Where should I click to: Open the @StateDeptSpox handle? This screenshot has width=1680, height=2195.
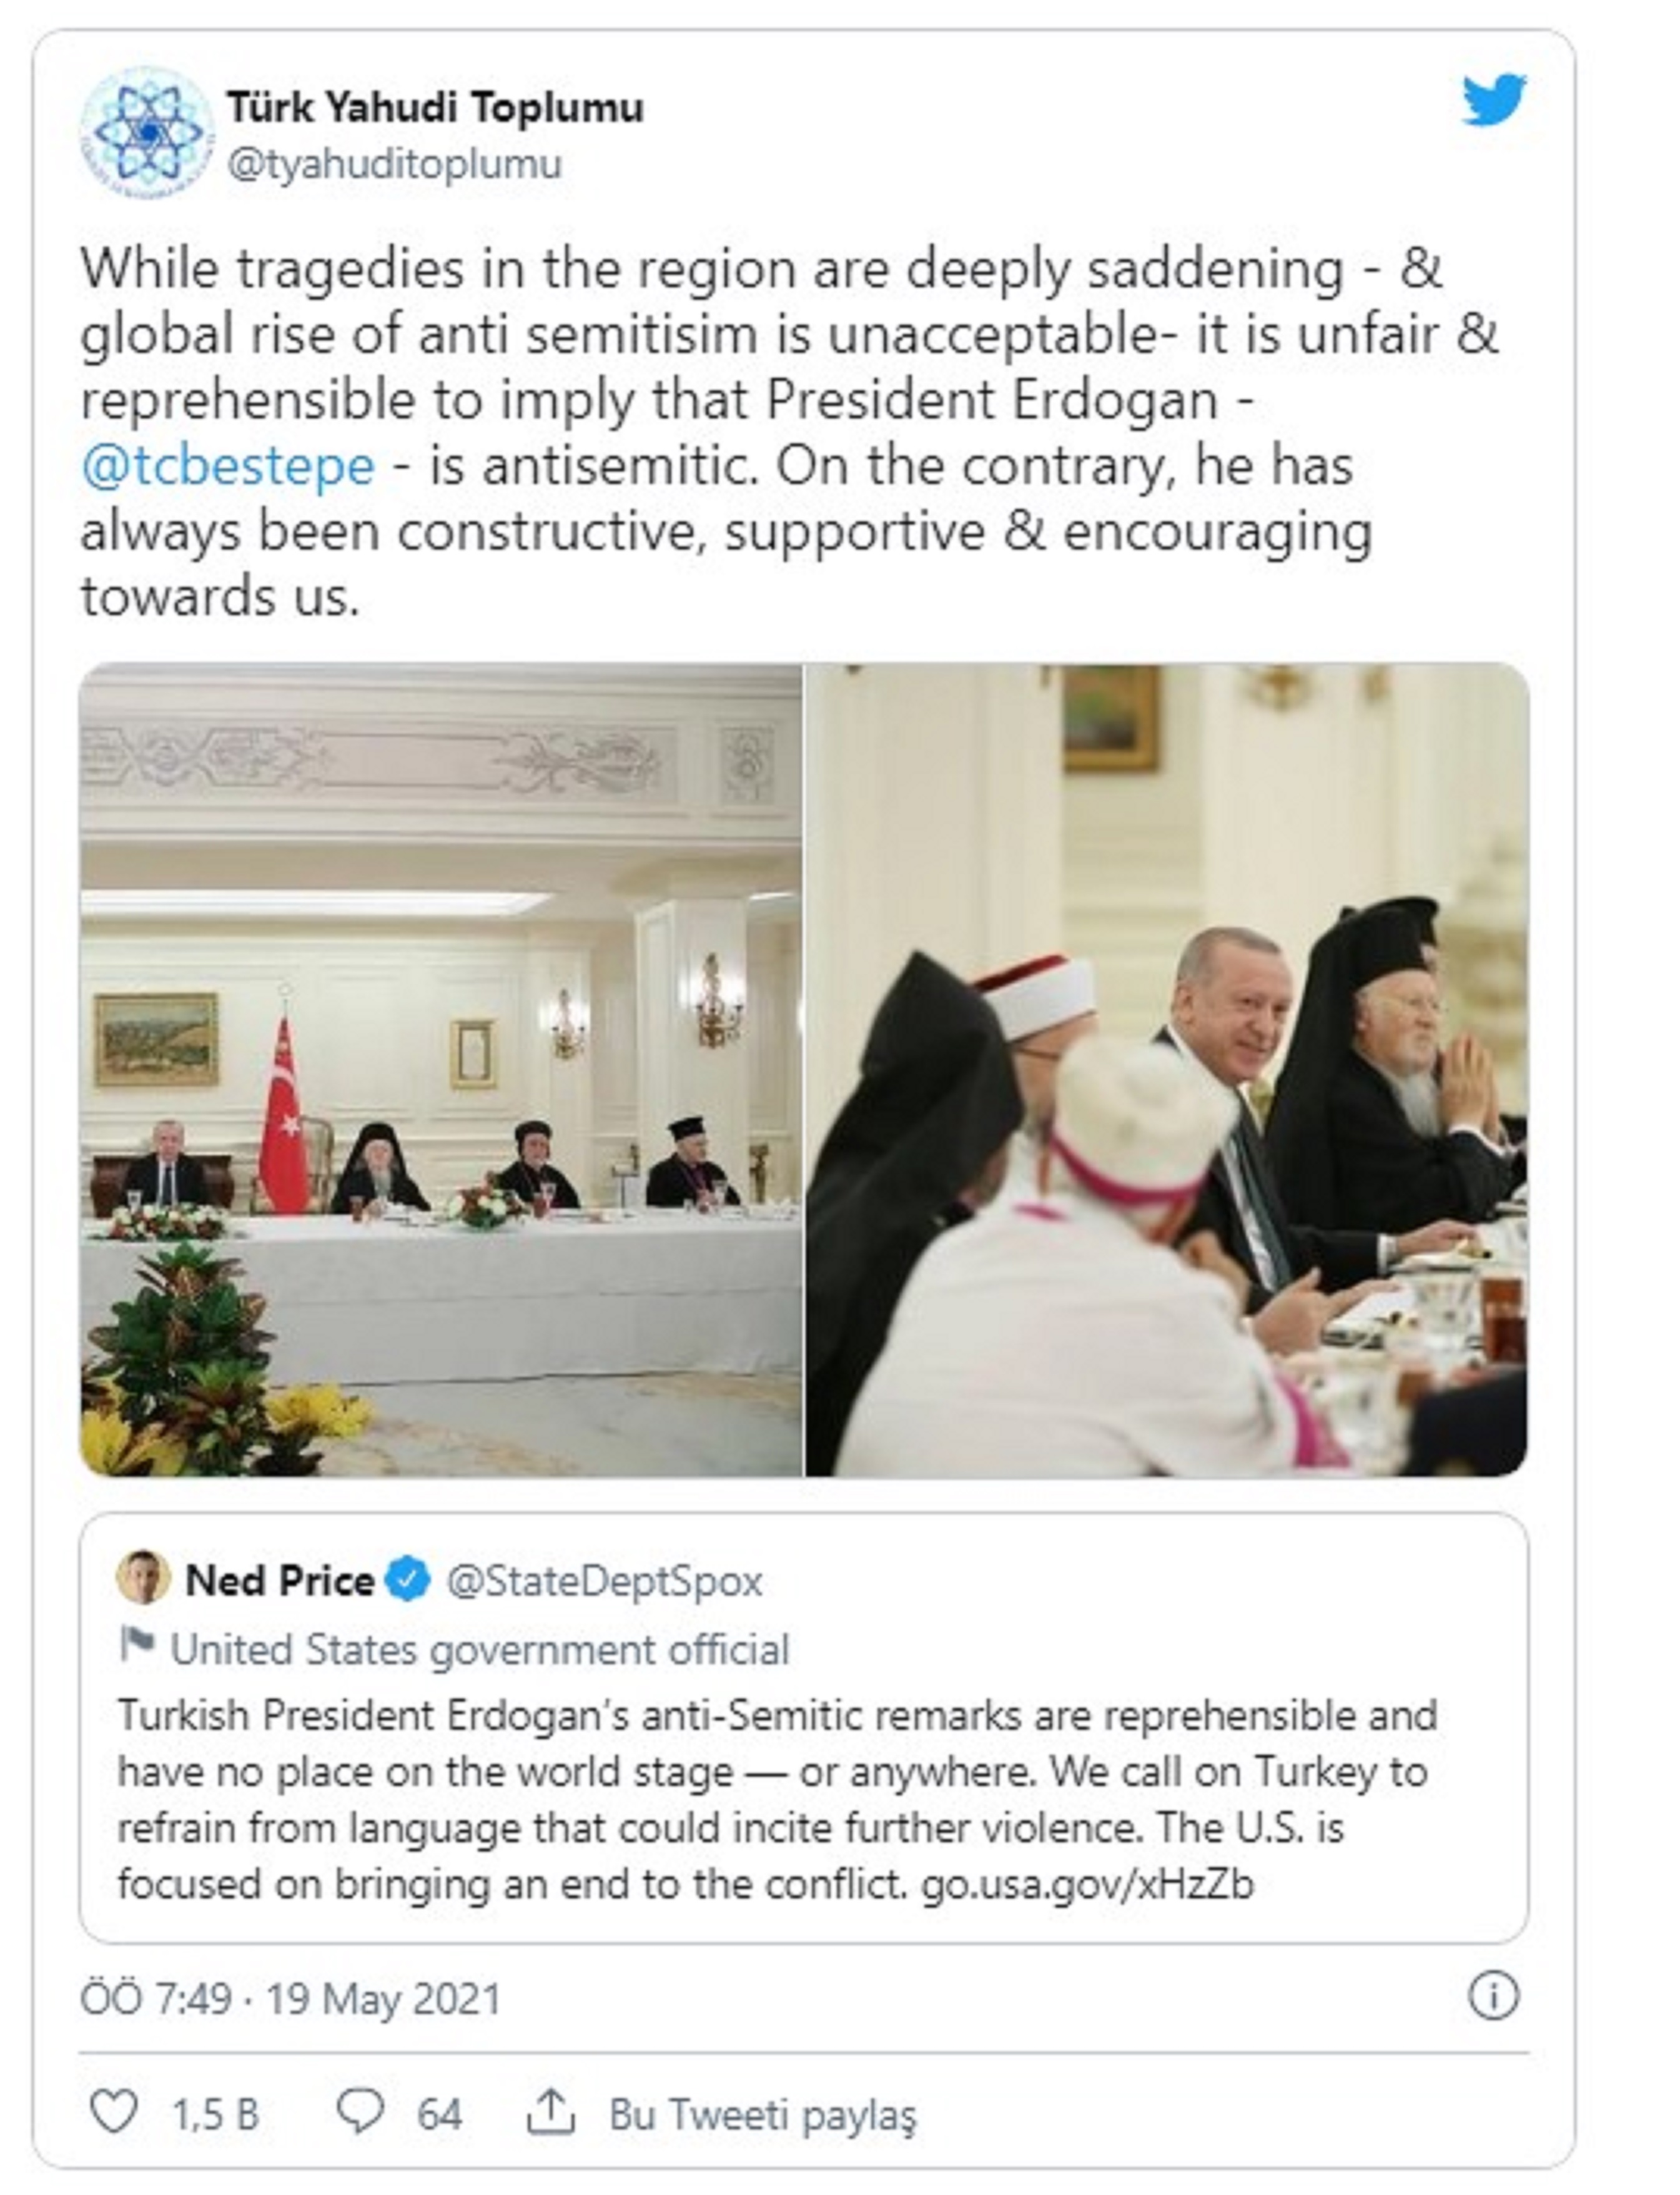604,1581
